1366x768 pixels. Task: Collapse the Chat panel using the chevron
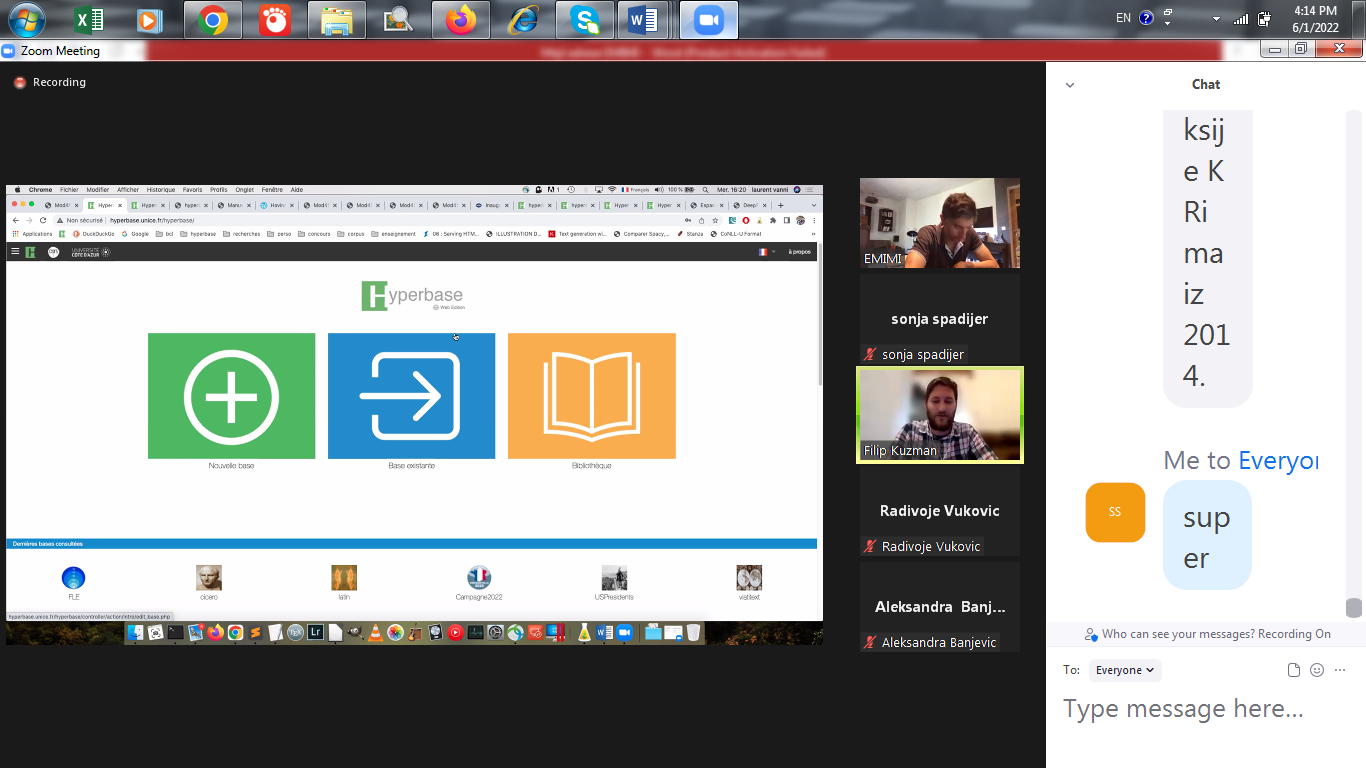(1070, 85)
